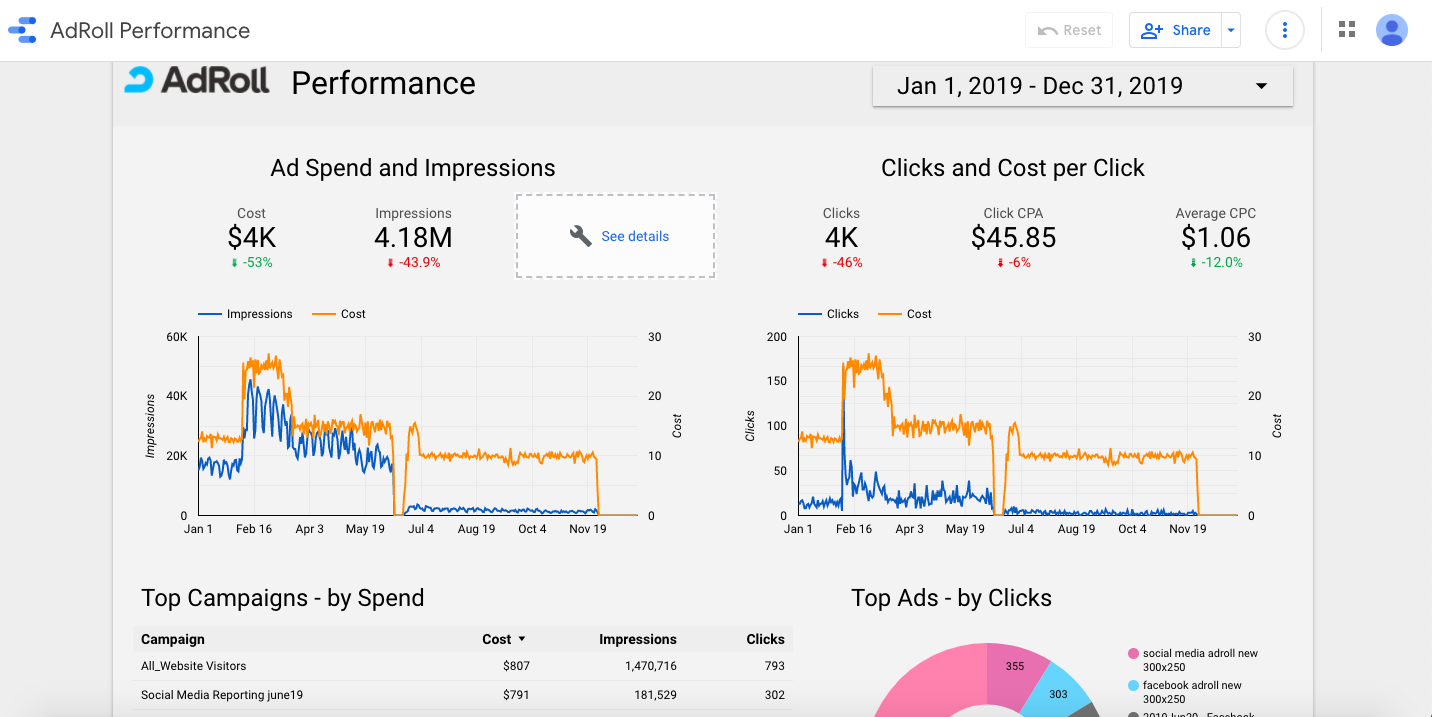This screenshot has height=717, width=1432.
Task: Sort table by the Campaign column header
Action: [173, 639]
